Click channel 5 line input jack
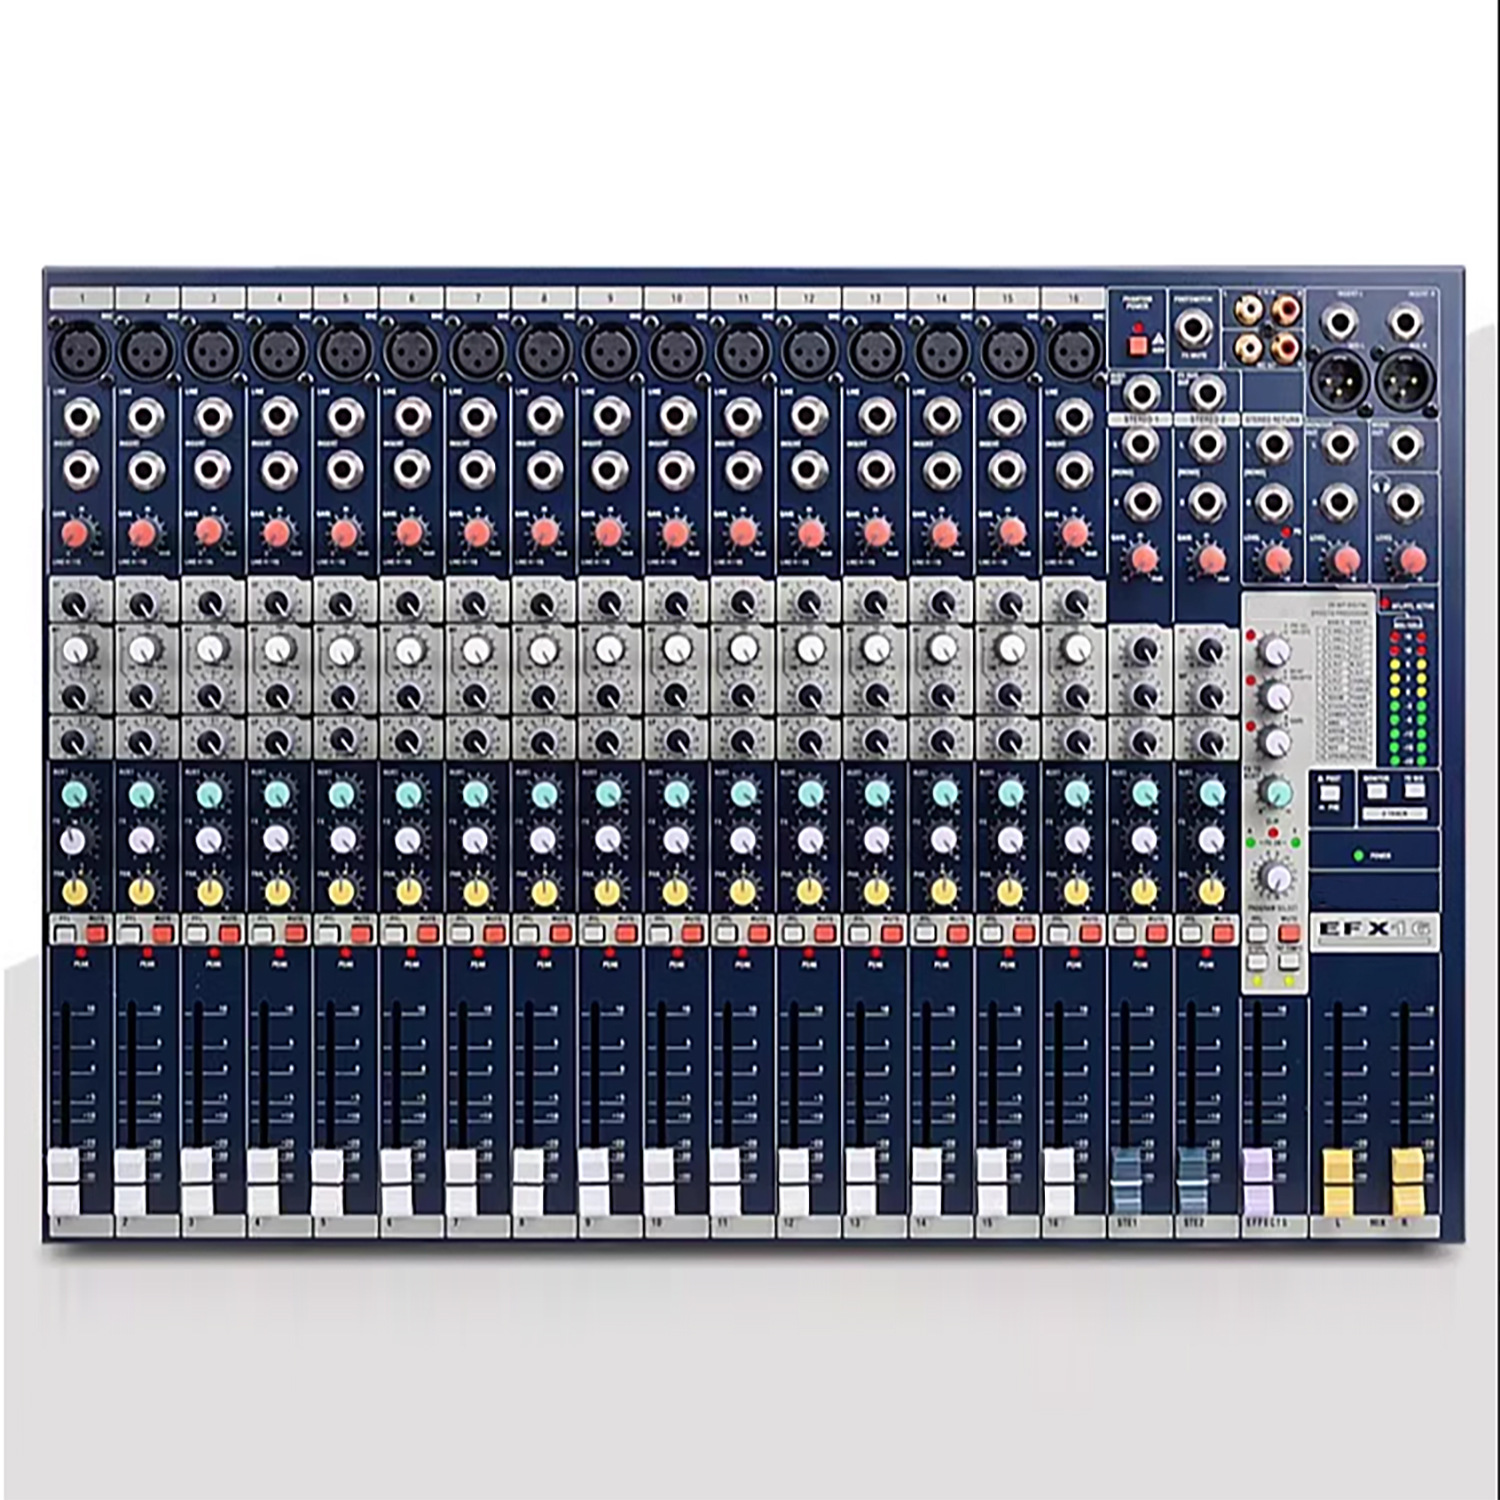 (x=344, y=416)
